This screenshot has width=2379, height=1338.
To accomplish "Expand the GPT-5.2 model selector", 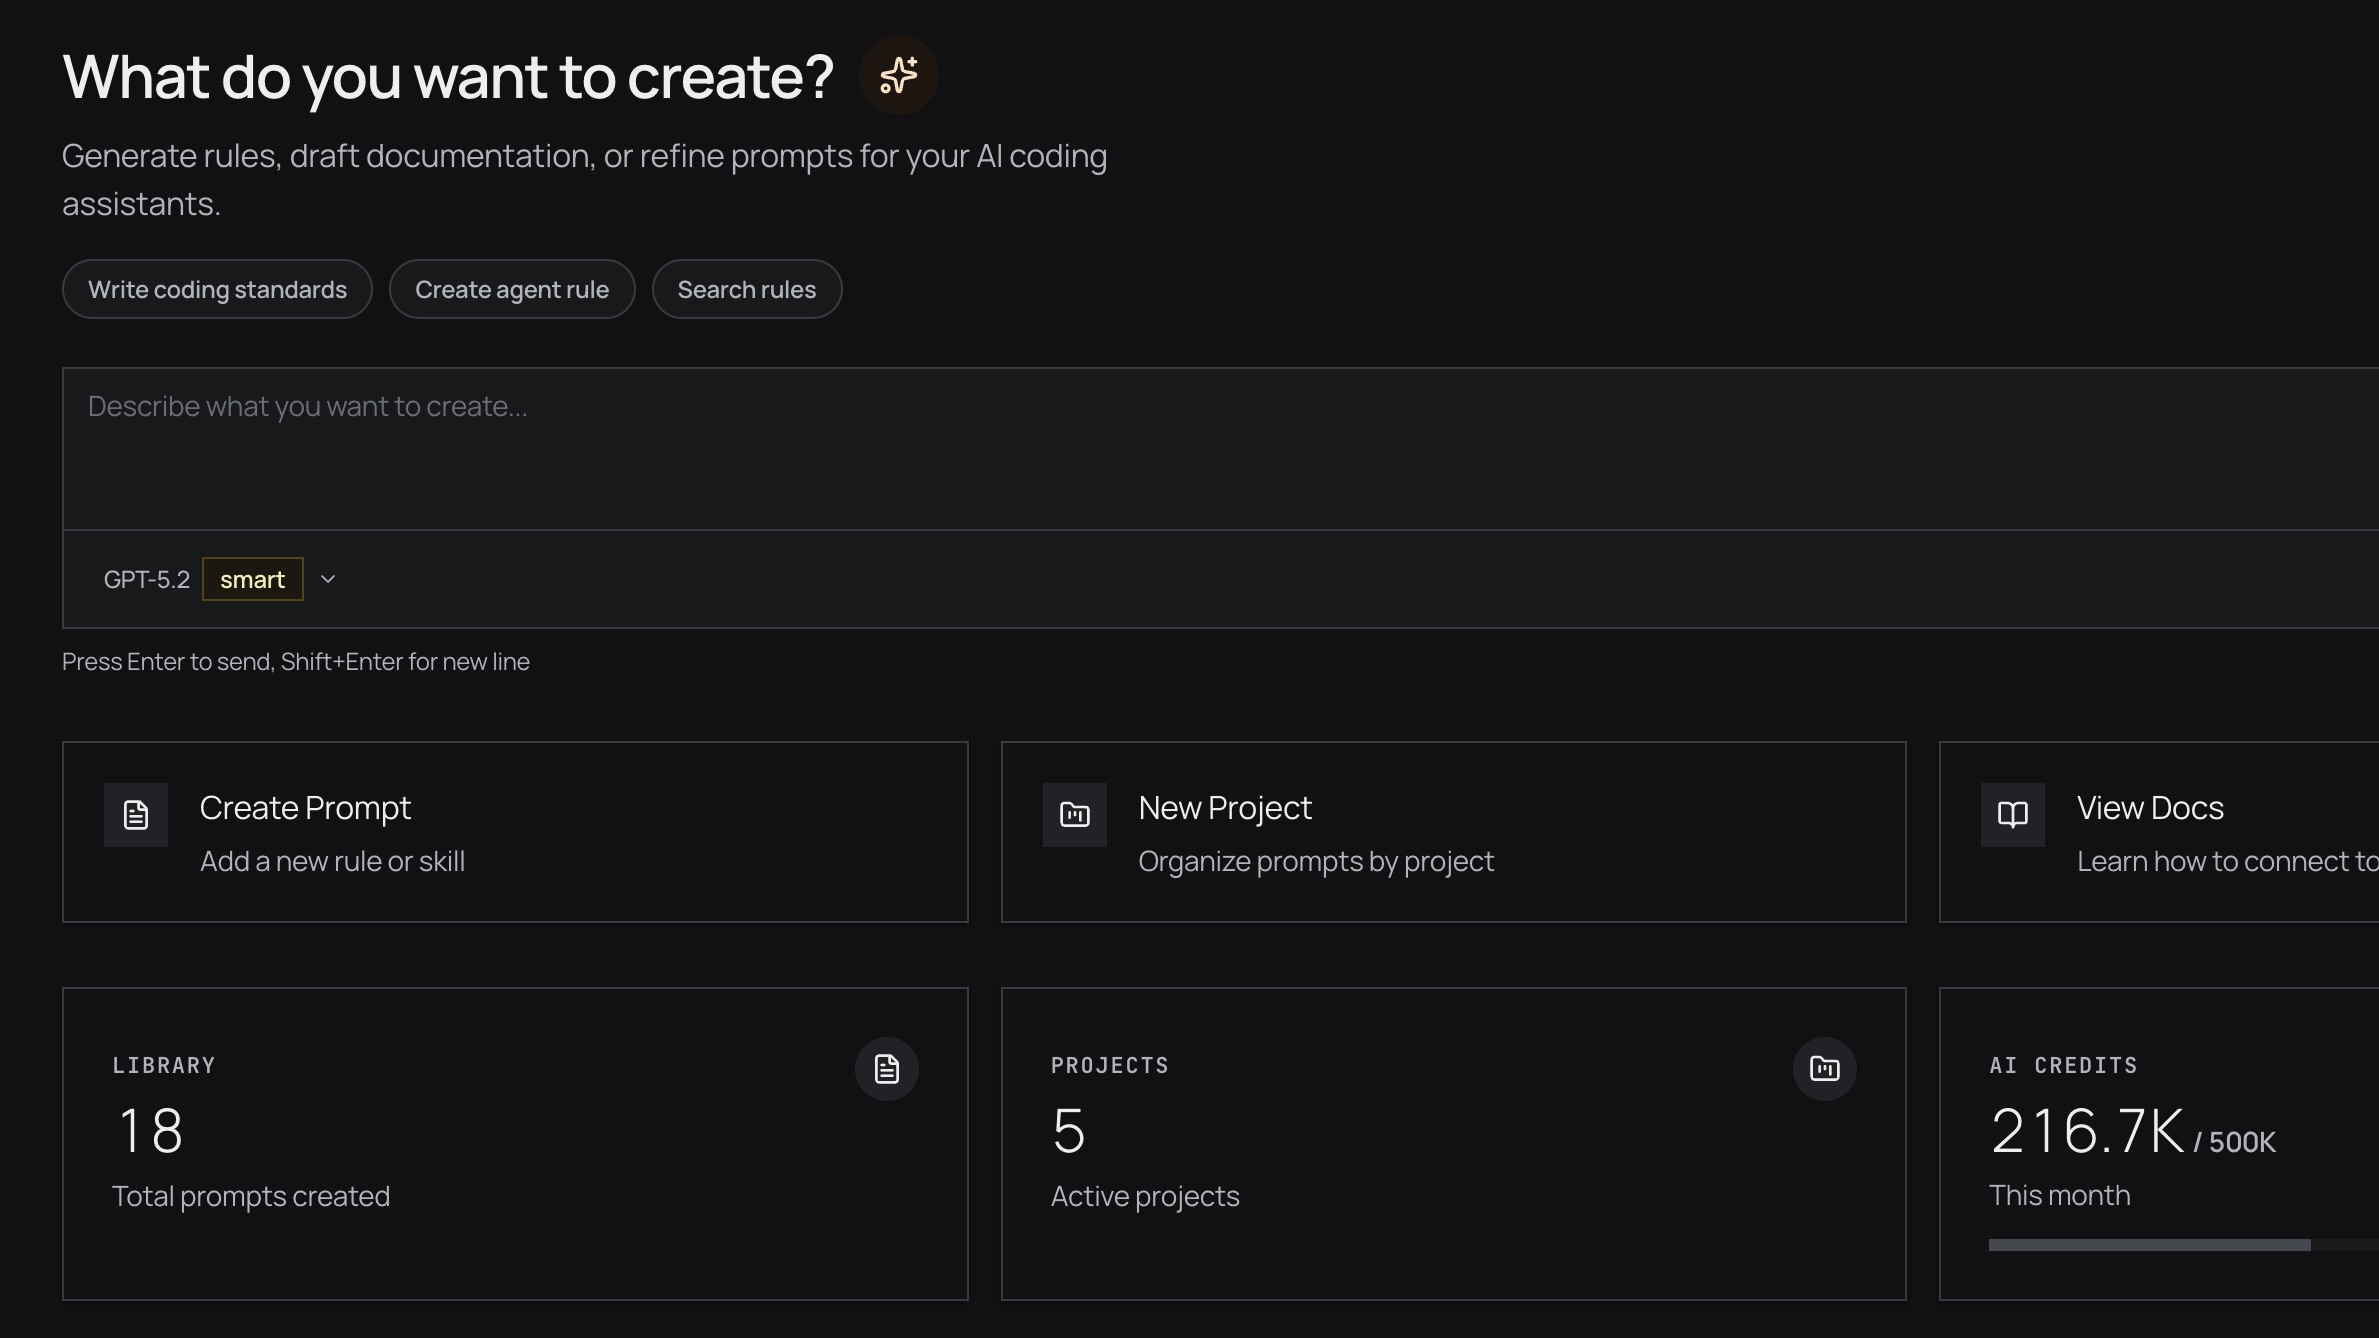I will pos(146,578).
